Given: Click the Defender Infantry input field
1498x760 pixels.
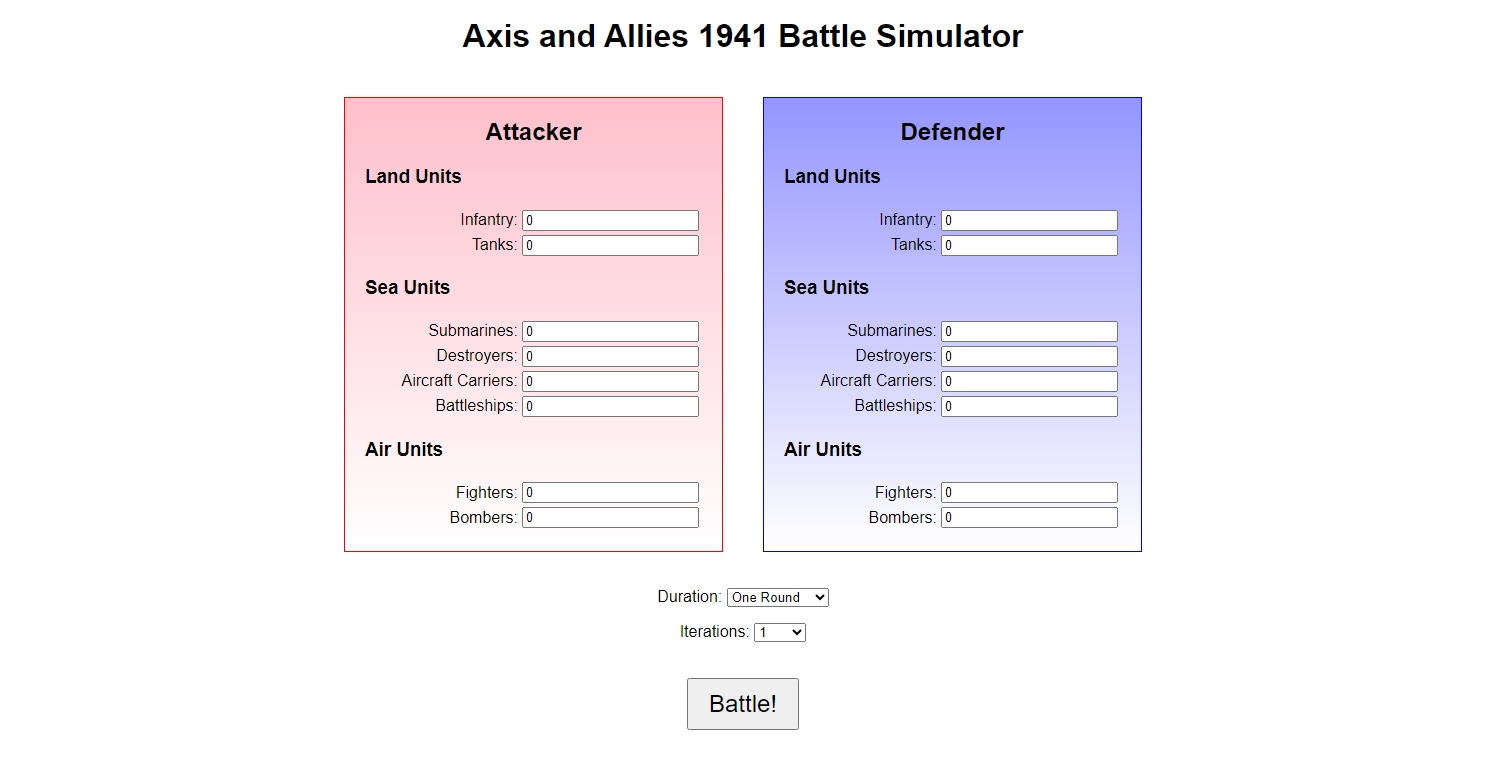Looking at the screenshot, I should tap(1028, 220).
